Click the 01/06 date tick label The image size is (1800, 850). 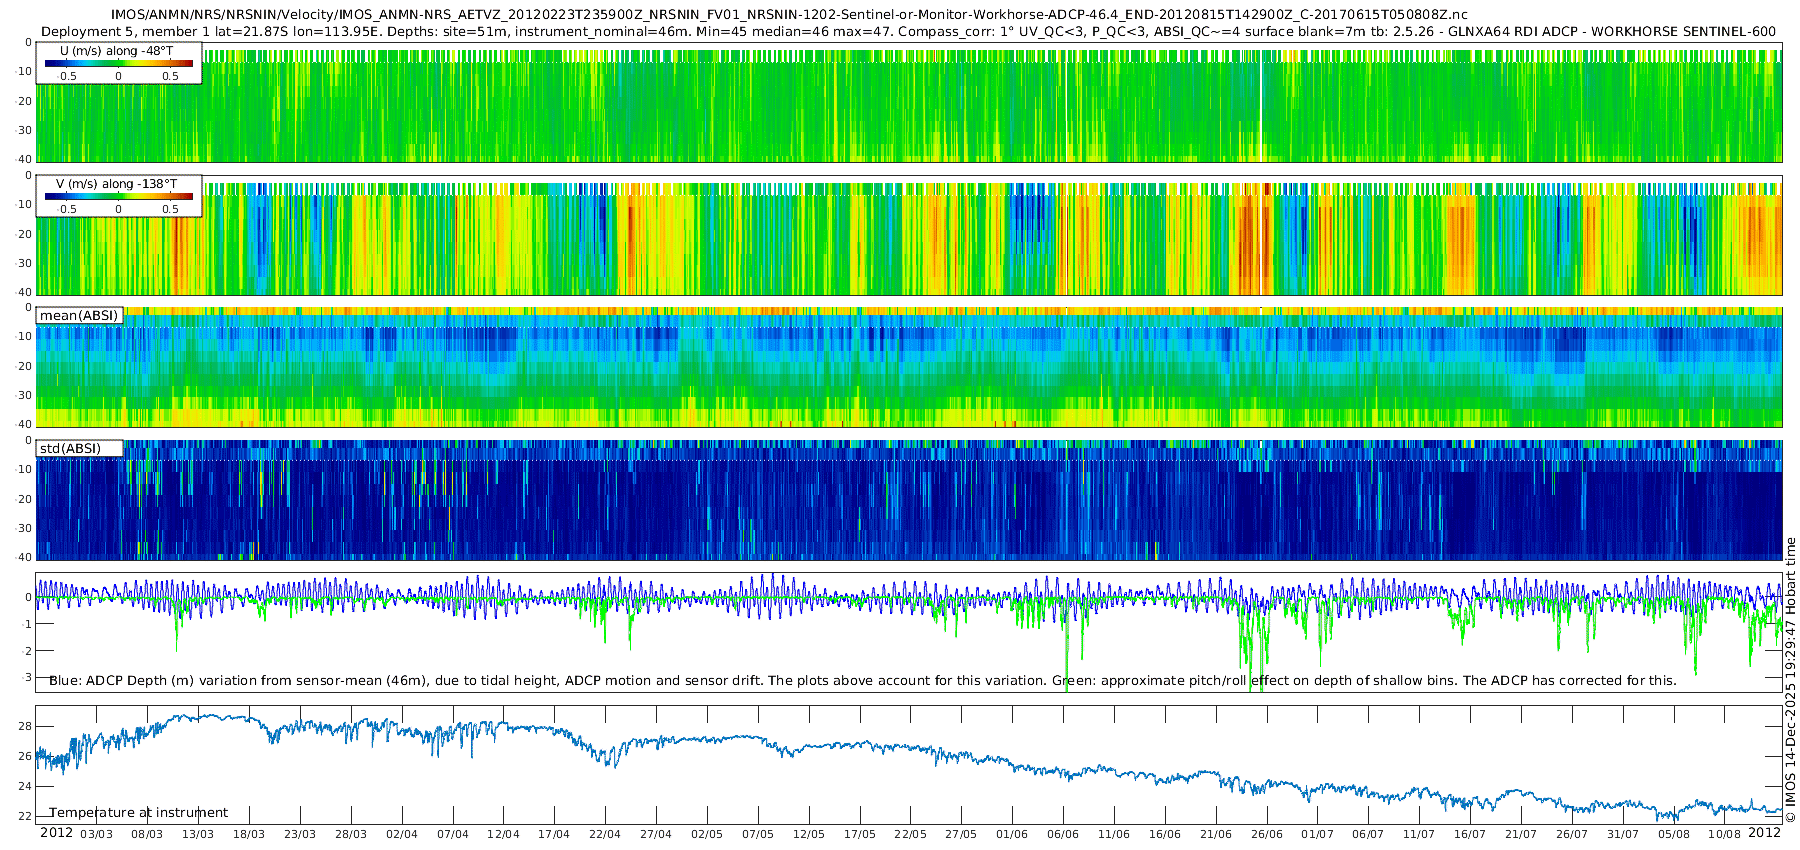[x=1012, y=834]
